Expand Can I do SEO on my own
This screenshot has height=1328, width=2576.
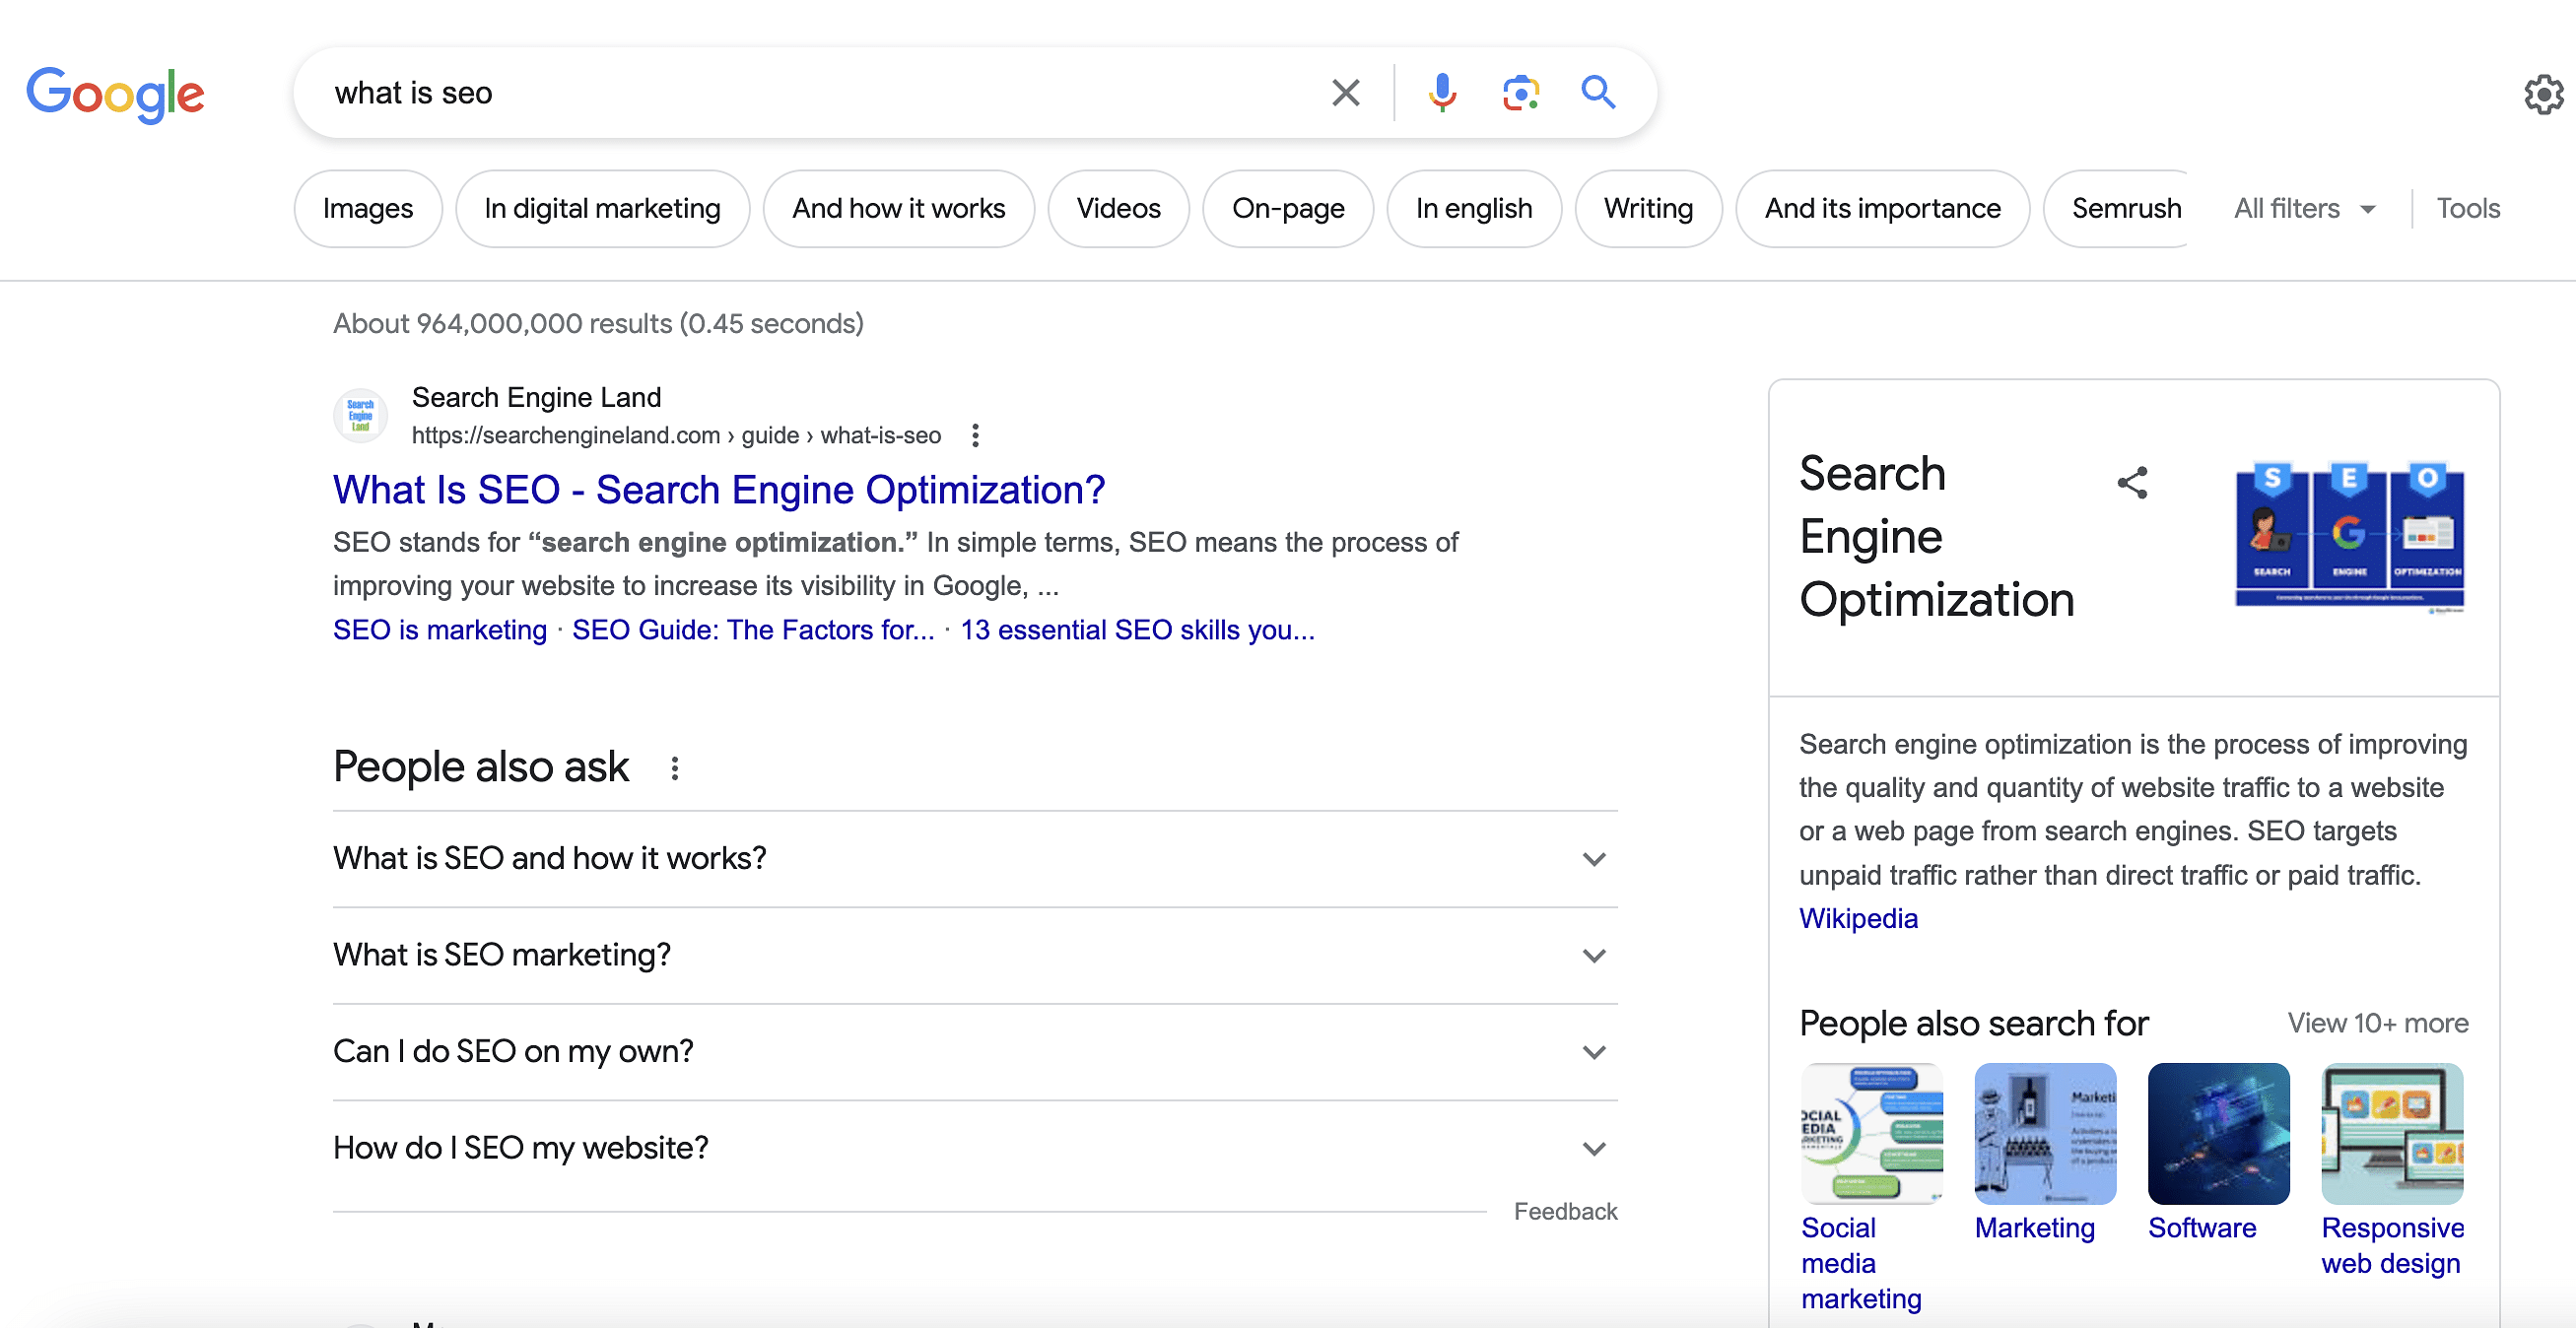[975, 1052]
